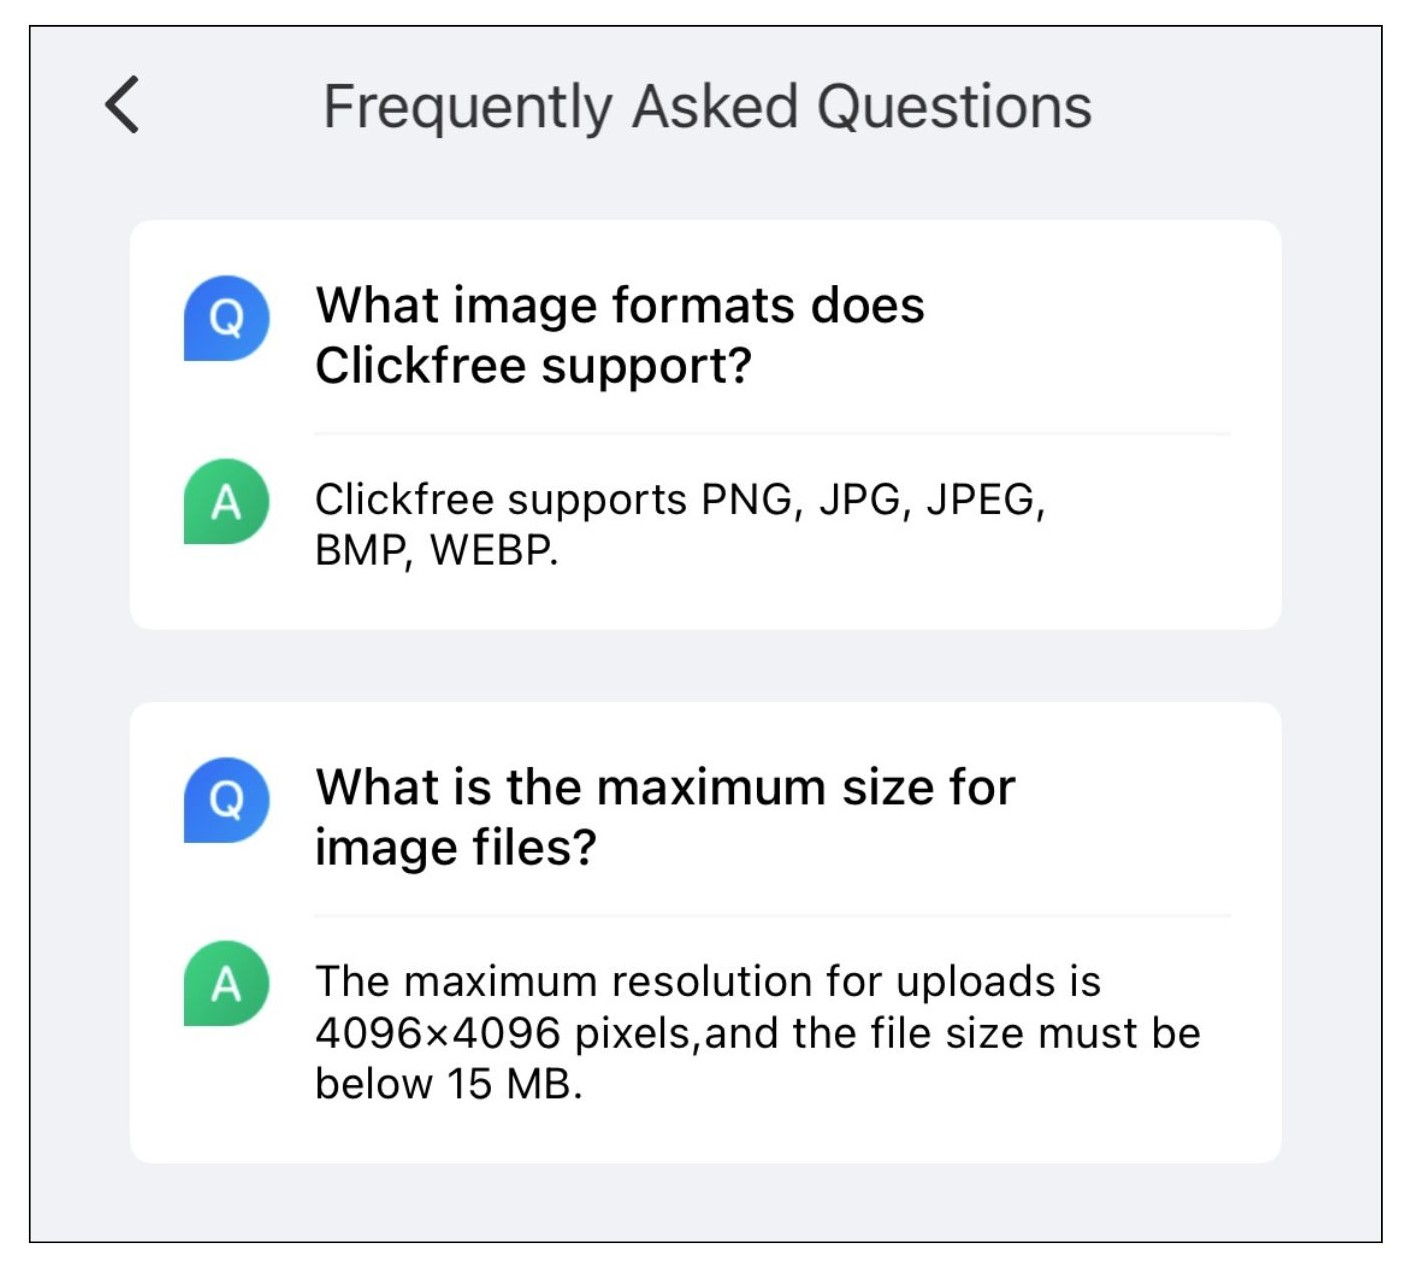1414x1286 pixels.
Task: Click the 4096×4096 resolution text
Action: [438, 1033]
